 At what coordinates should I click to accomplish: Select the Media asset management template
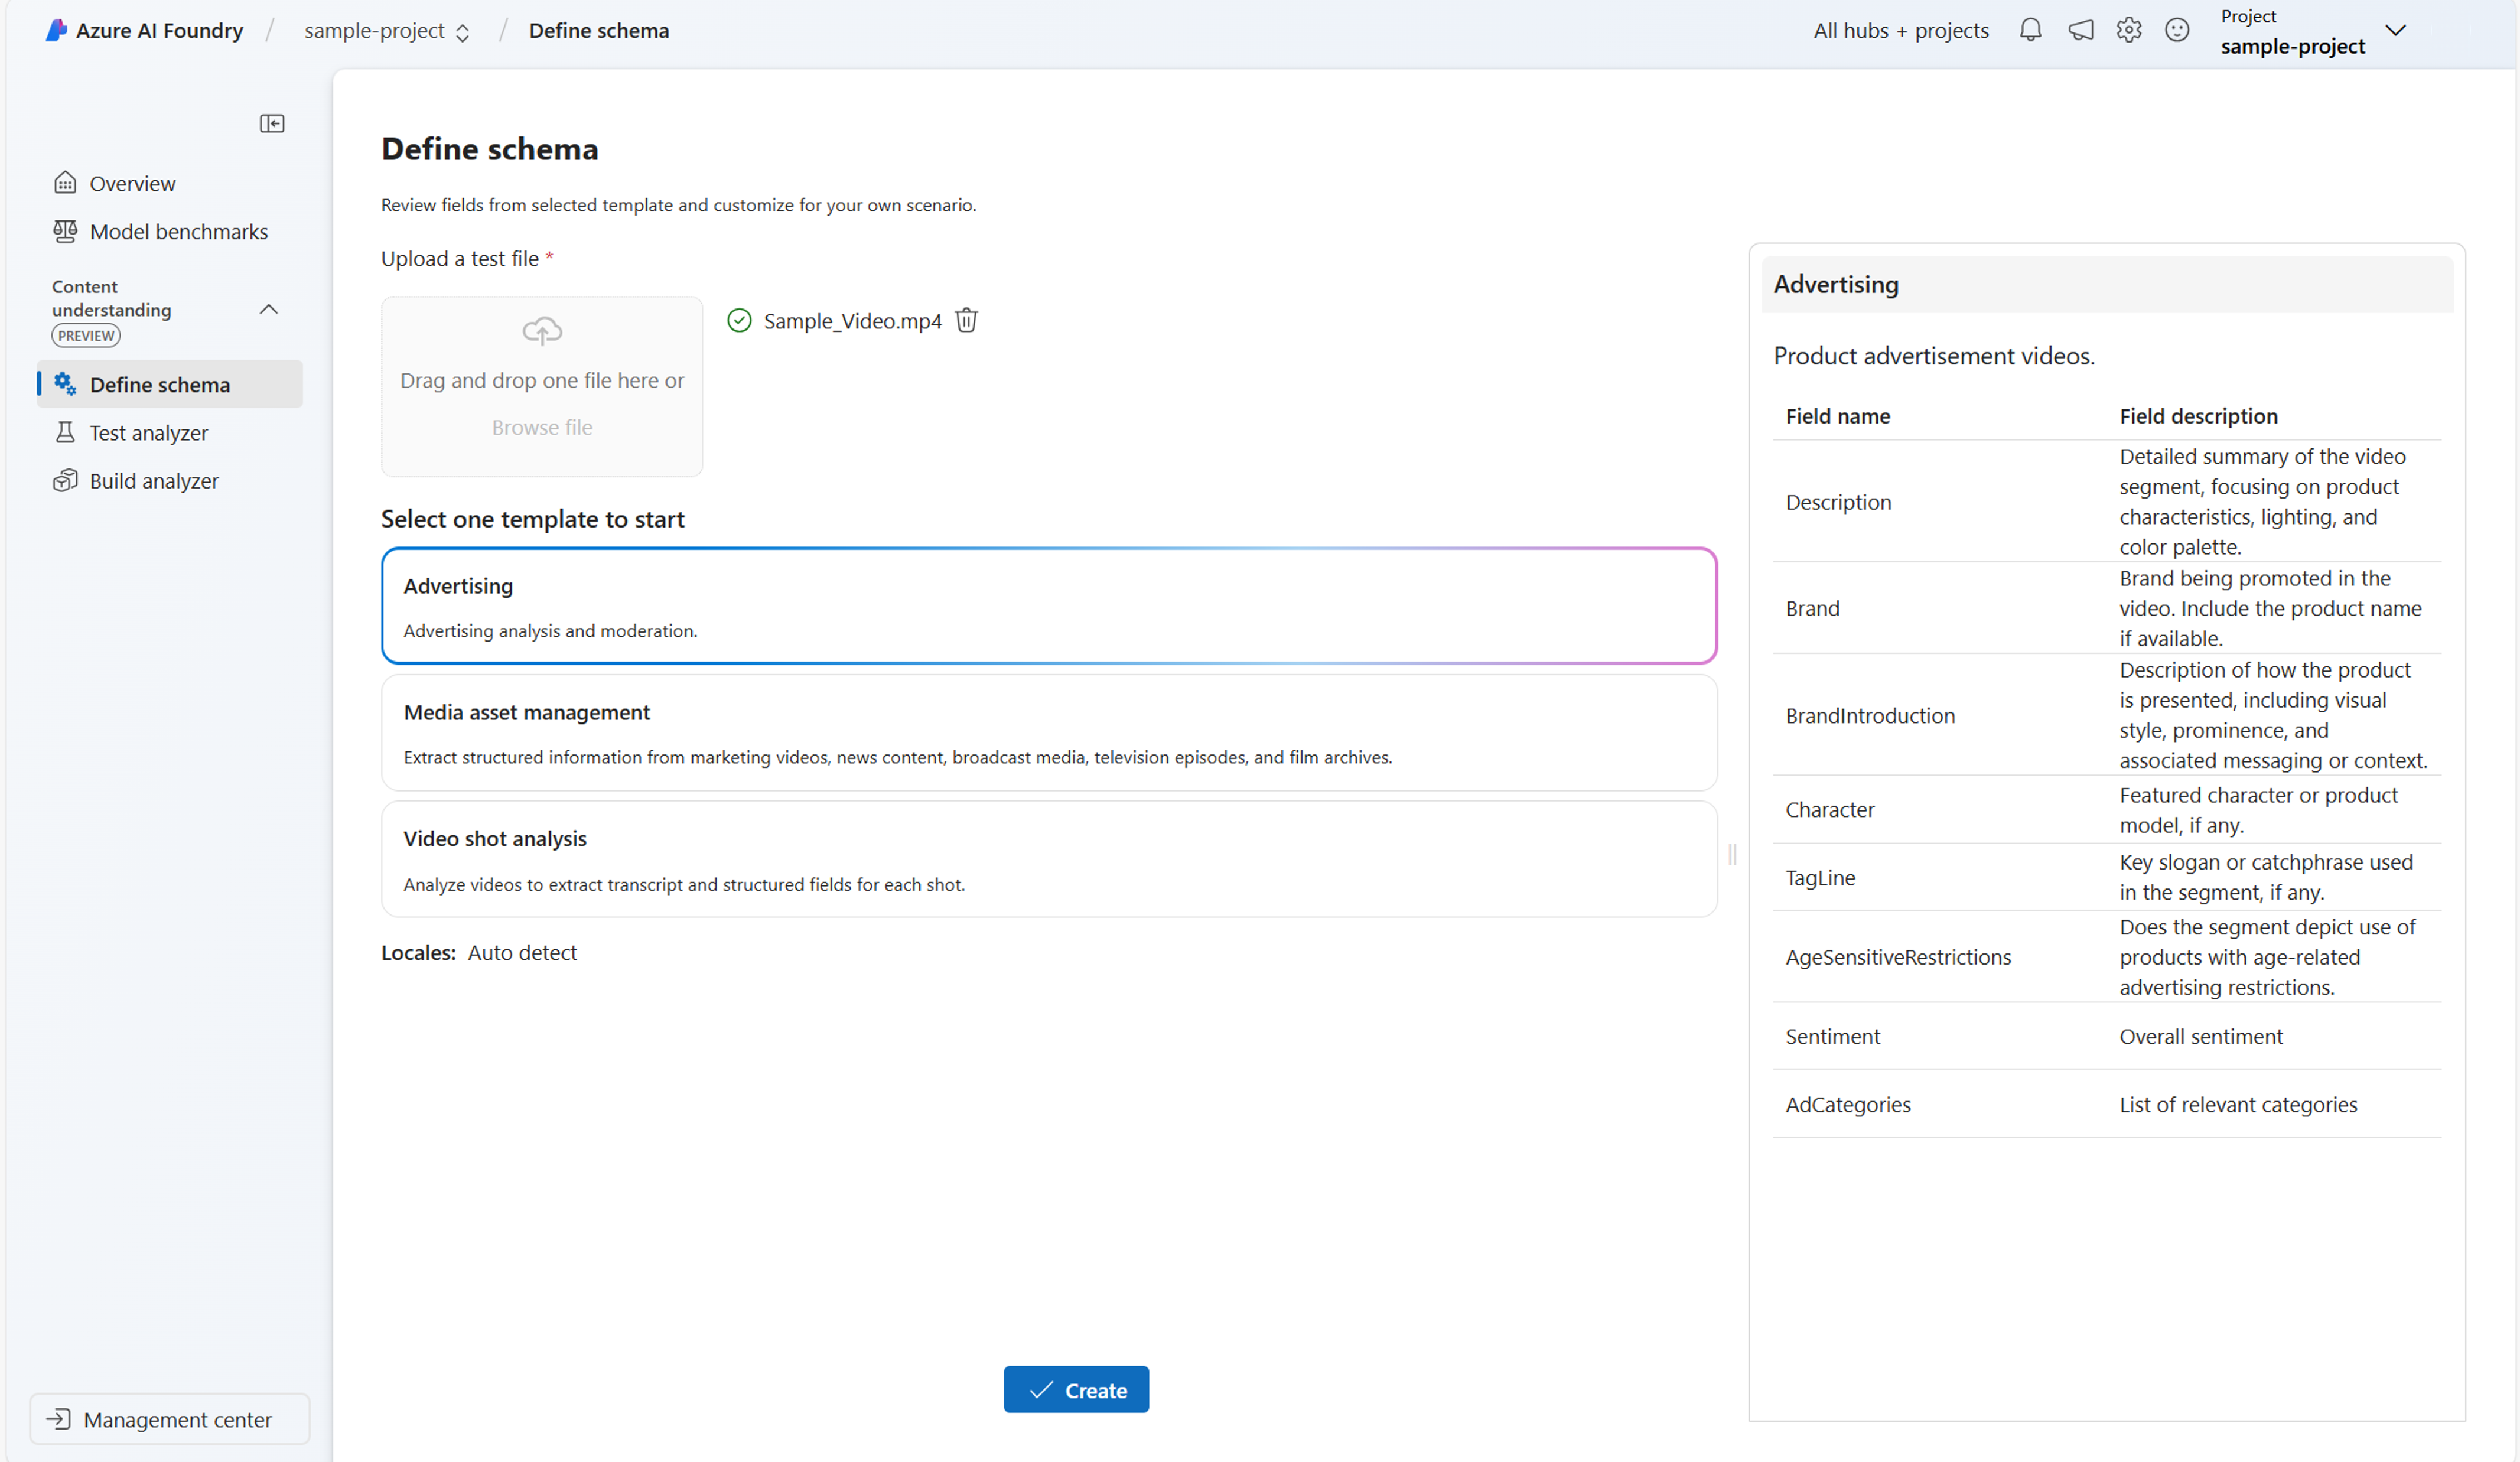[x=1050, y=731]
